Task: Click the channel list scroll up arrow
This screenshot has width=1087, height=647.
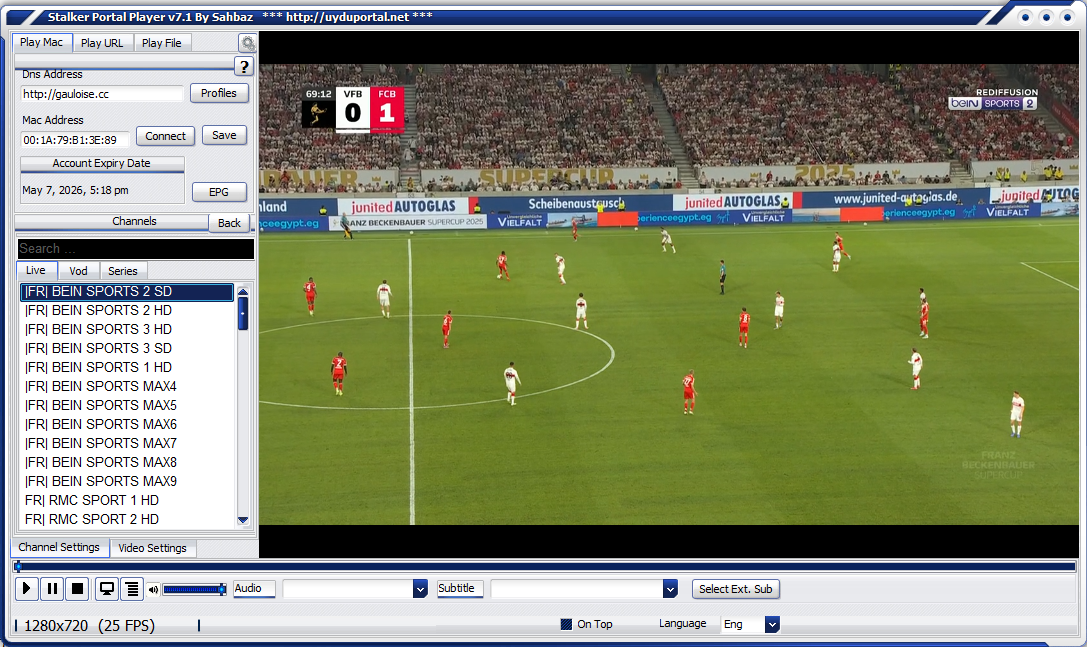Action: coord(243,291)
